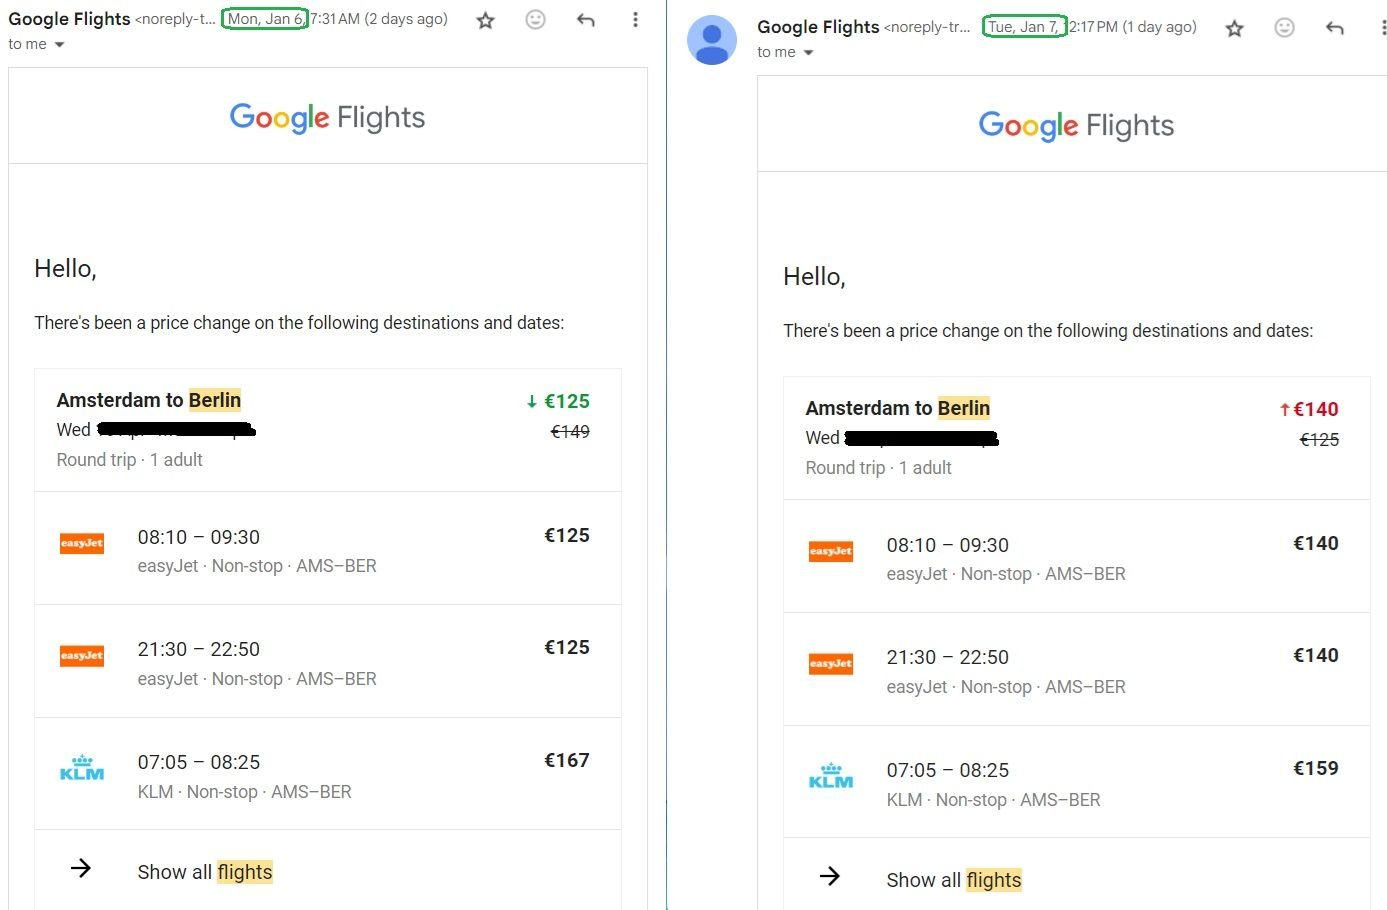This screenshot has width=1387, height=910.
Task: Click 'Amsterdam to Berlin' heading in right email
Action: click(x=897, y=408)
